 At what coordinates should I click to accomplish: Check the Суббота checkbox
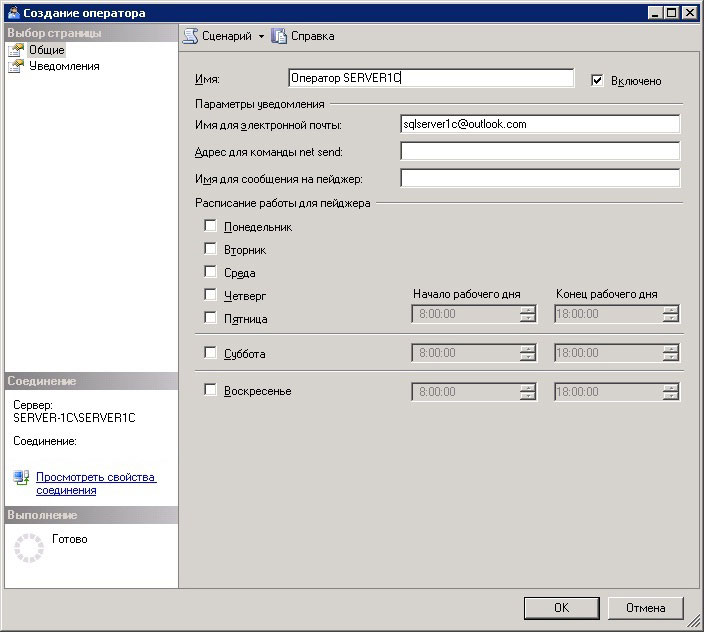click(210, 353)
